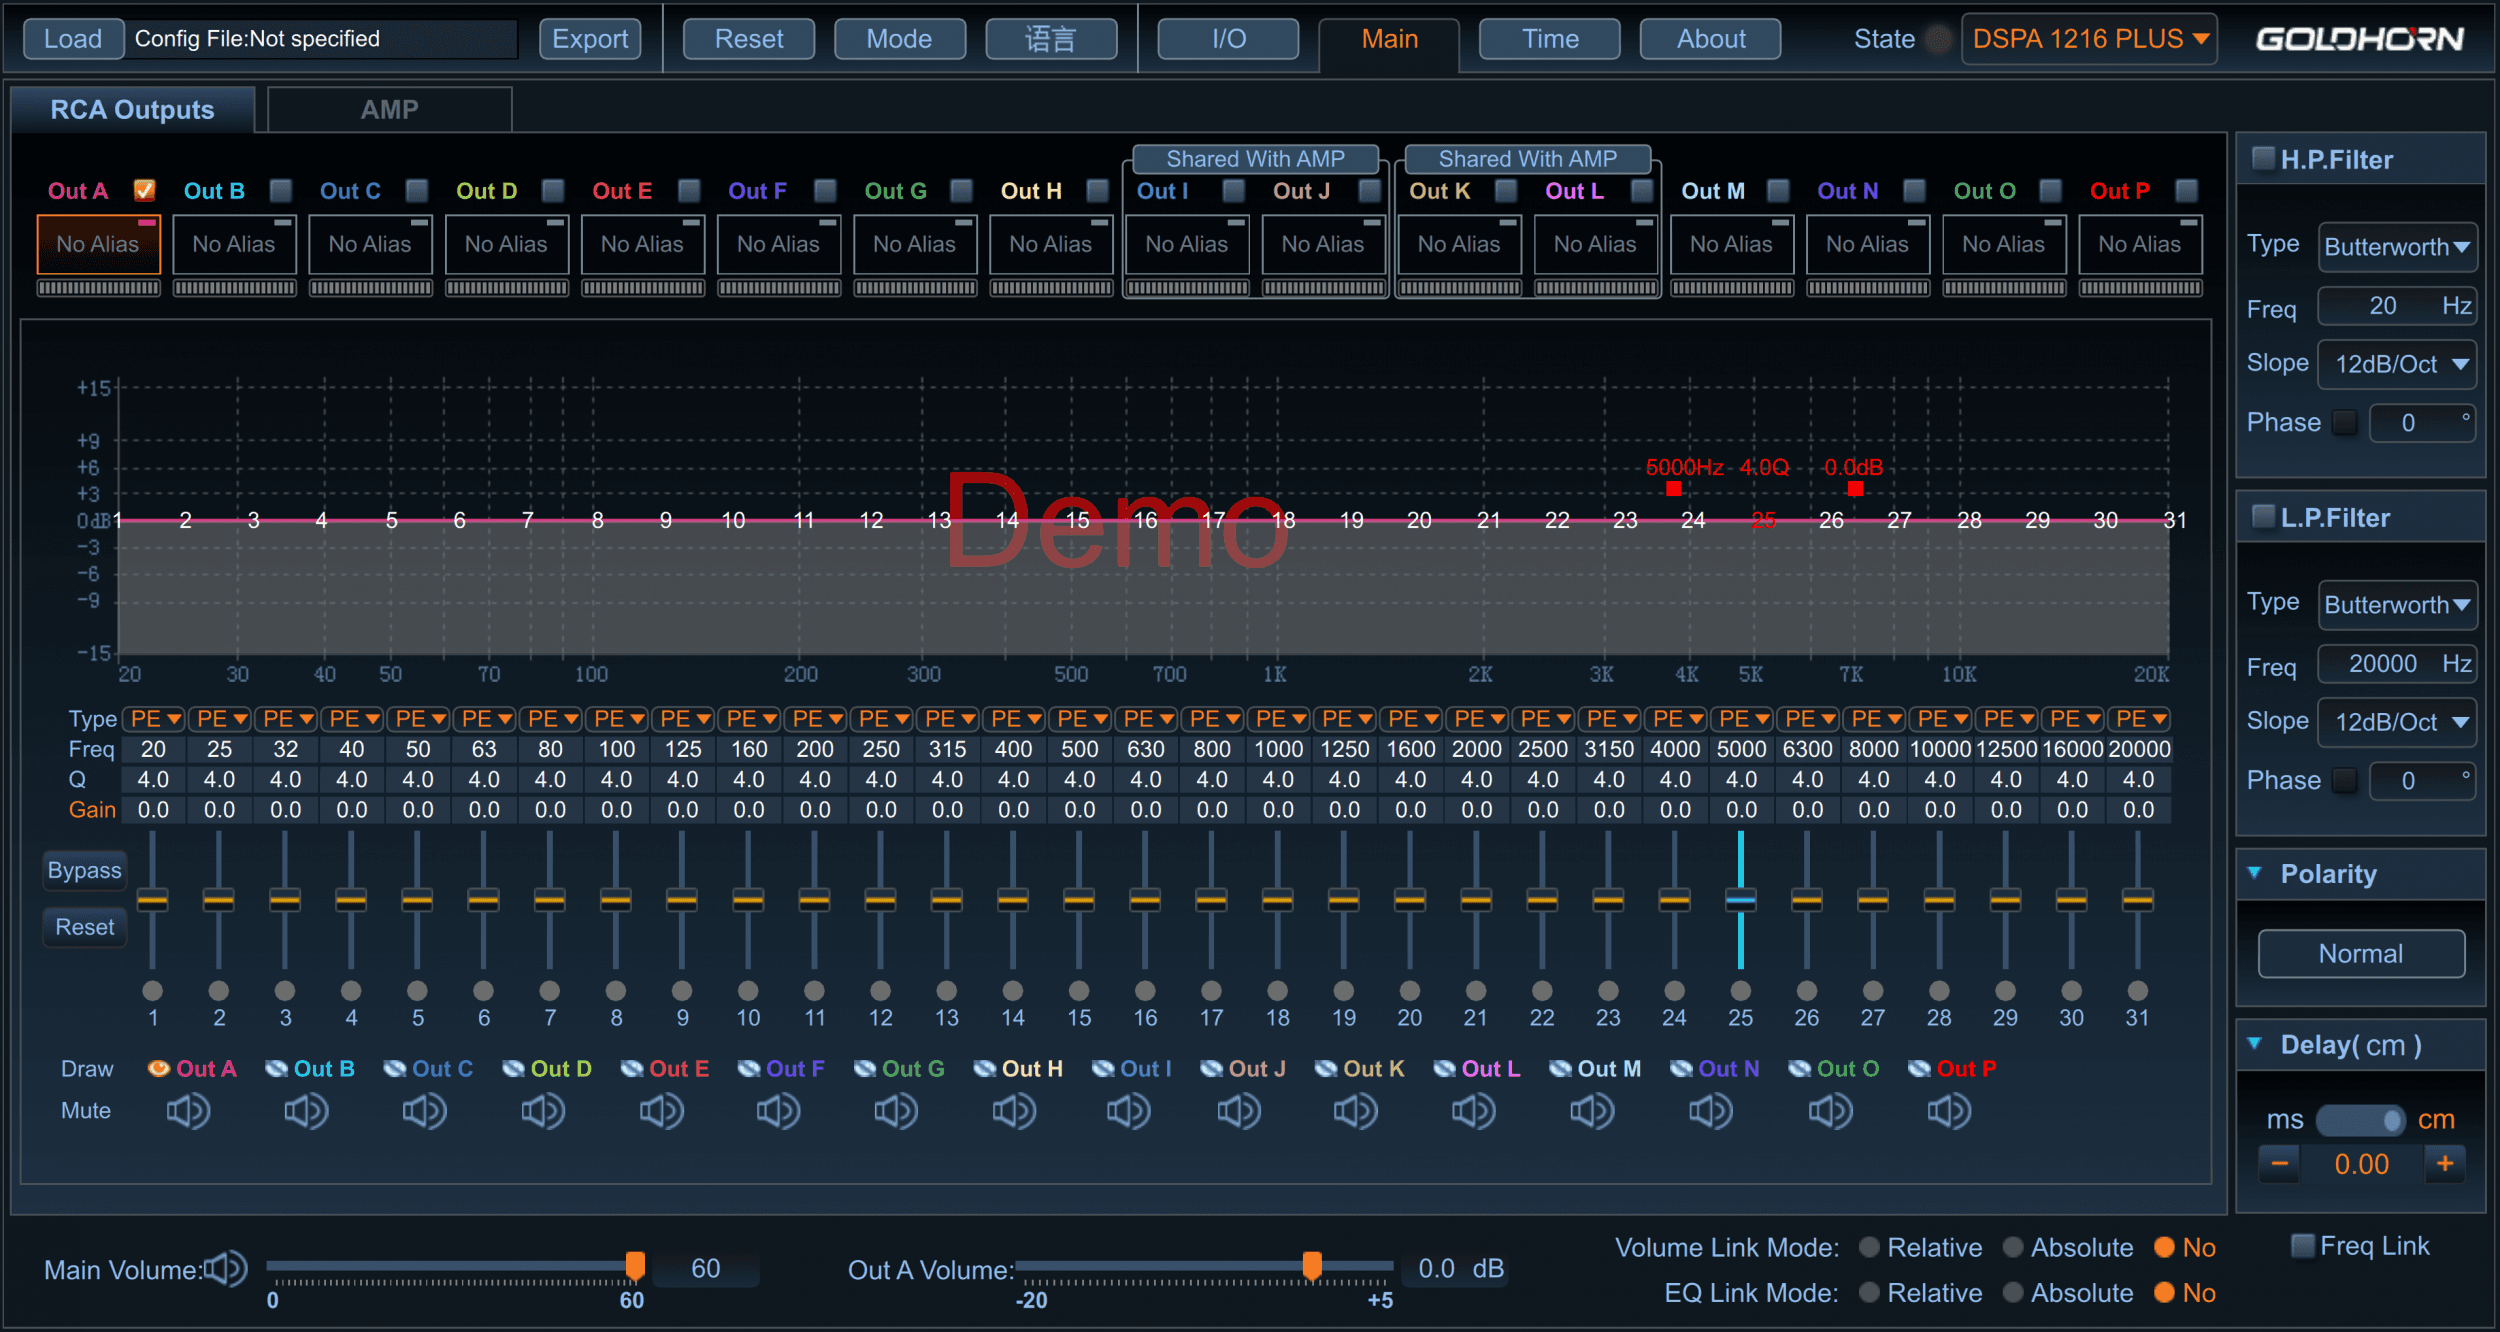Toggle the Draw eye icon for Out A
Image resolution: width=2500 pixels, height=1332 pixels.
click(x=159, y=1068)
